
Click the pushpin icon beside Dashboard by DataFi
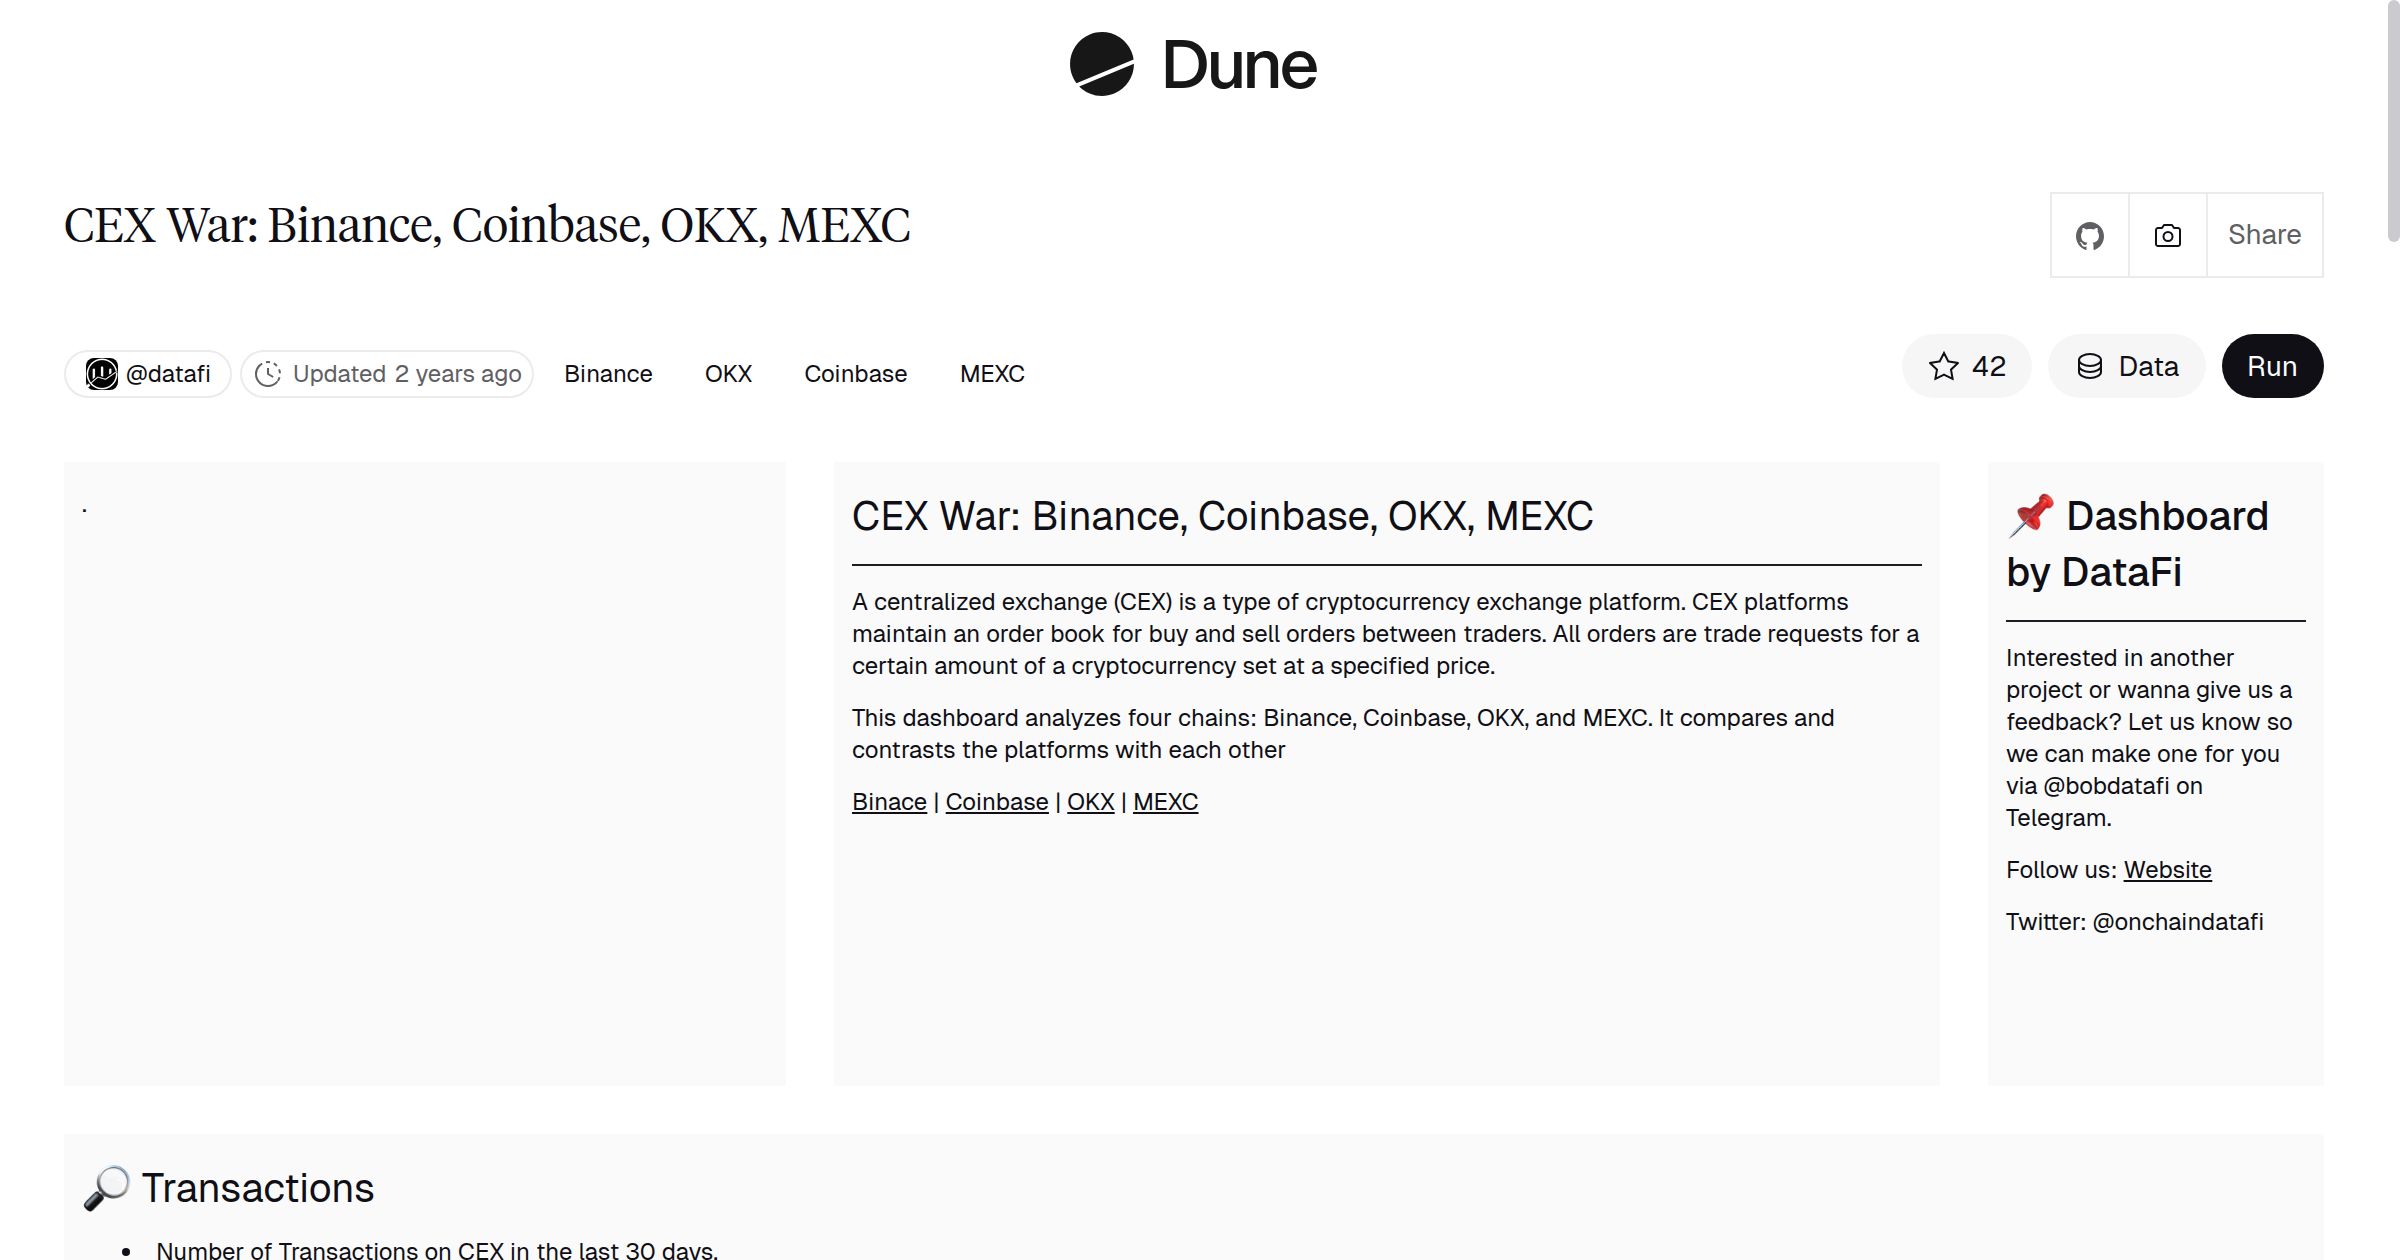(2033, 514)
